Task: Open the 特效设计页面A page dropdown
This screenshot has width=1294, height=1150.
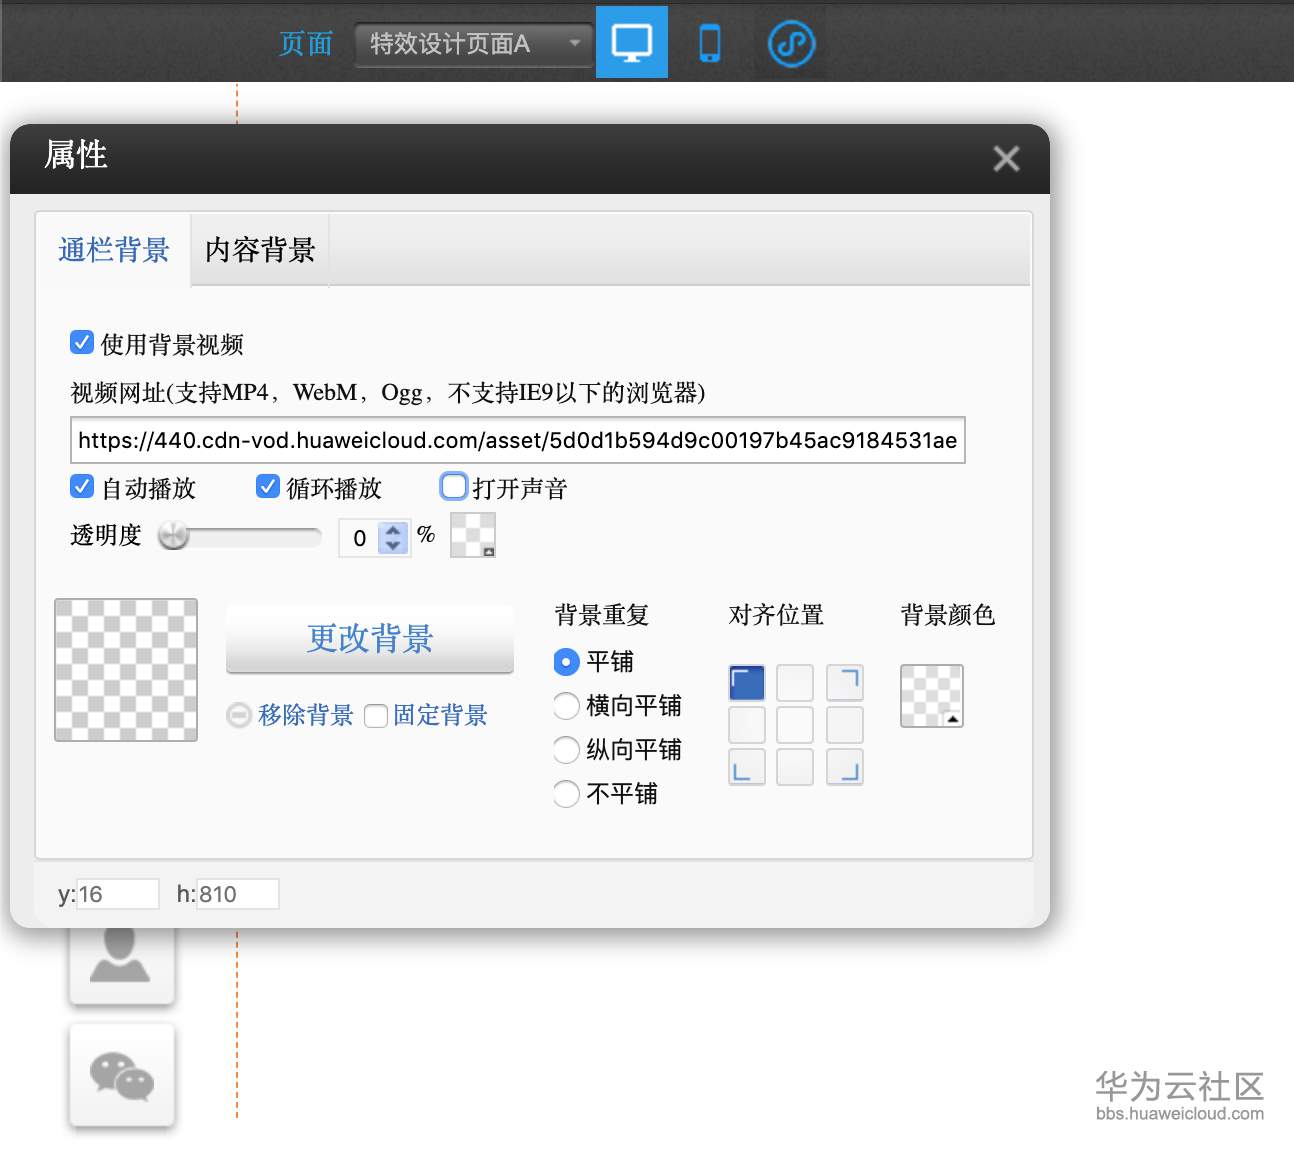Action: click(x=474, y=44)
